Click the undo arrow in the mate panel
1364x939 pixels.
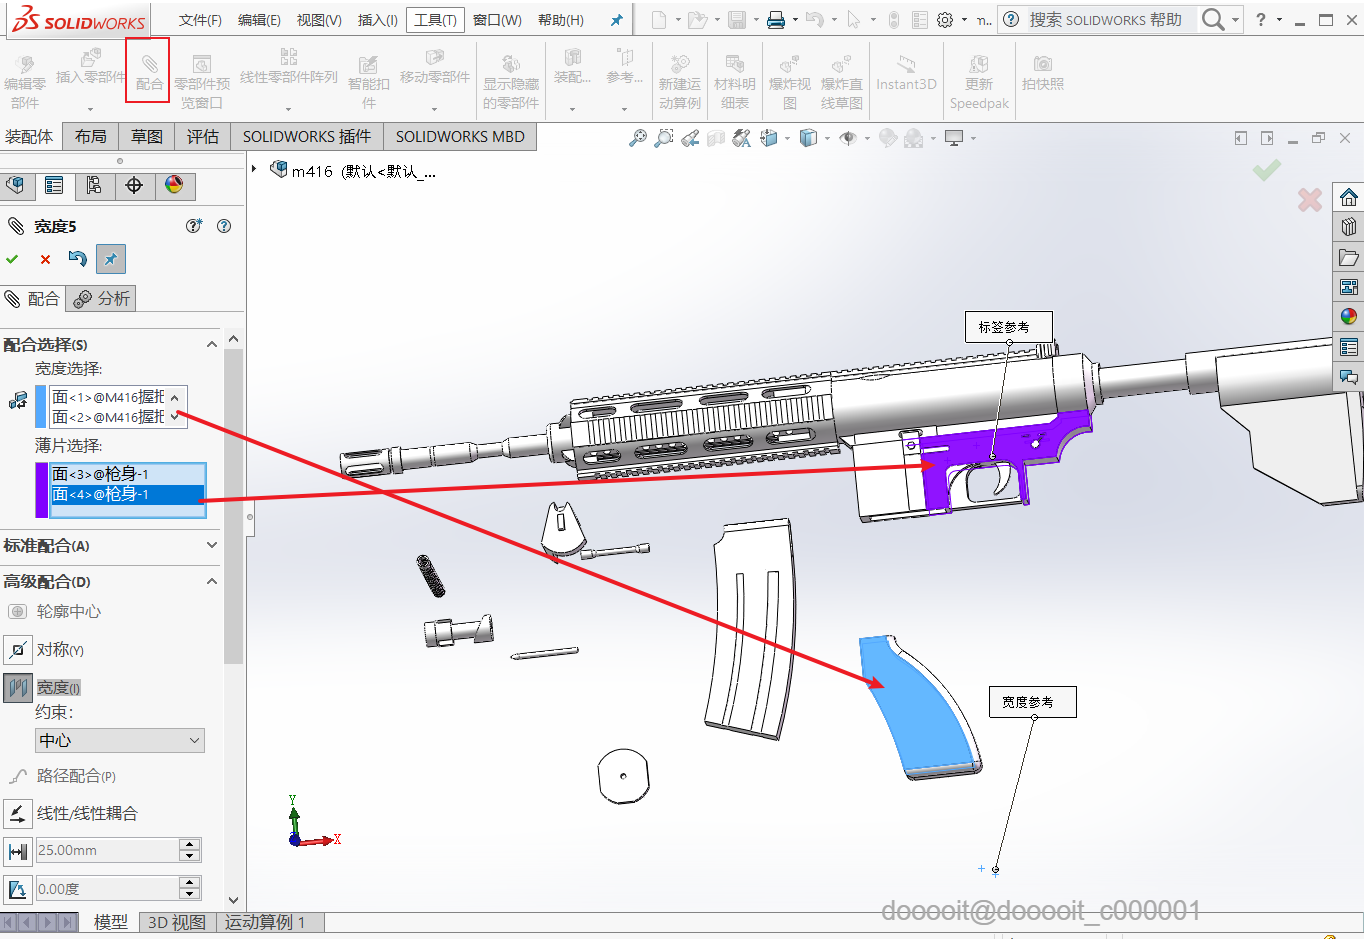point(77,259)
